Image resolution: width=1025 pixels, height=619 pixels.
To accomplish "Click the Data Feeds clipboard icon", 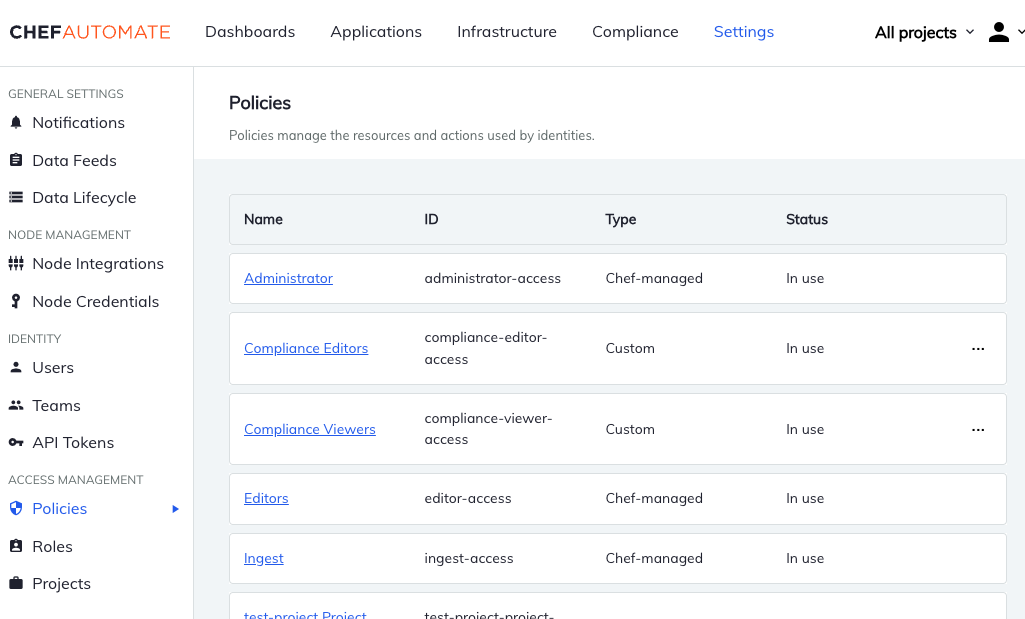I will pos(16,160).
